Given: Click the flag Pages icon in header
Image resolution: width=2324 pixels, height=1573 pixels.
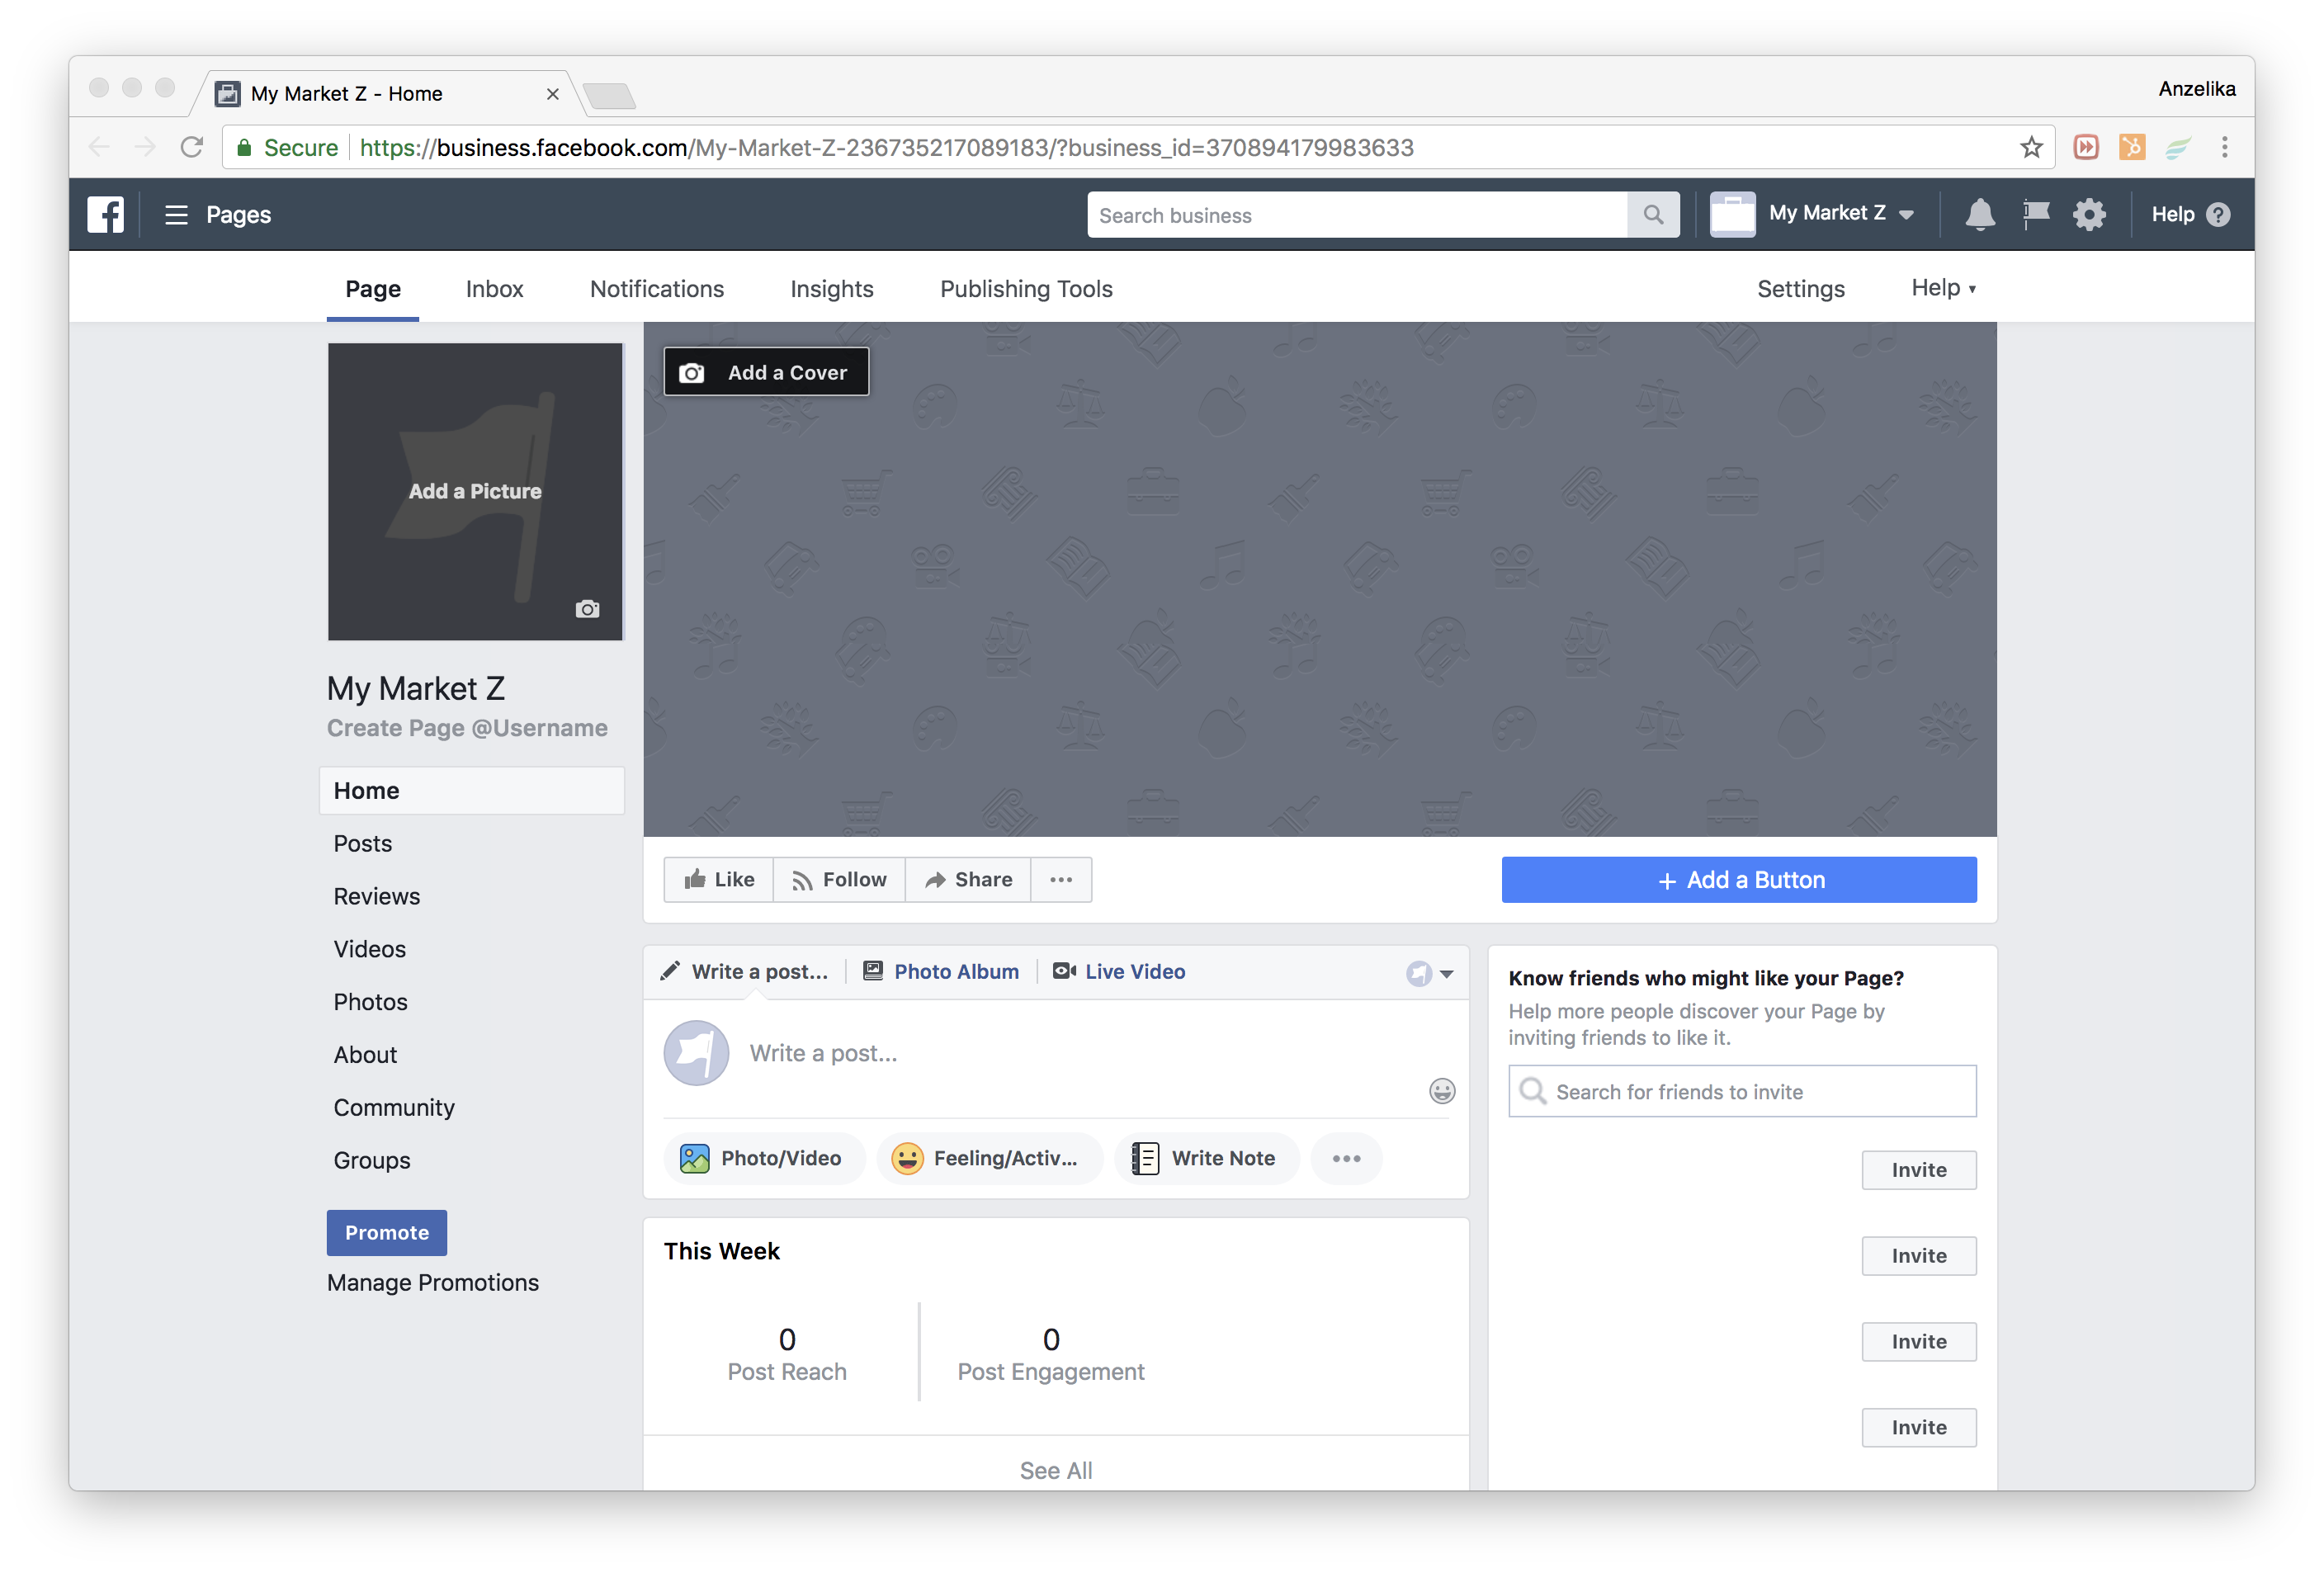Looking at the screenshot, I should [x=2035, y=214].
